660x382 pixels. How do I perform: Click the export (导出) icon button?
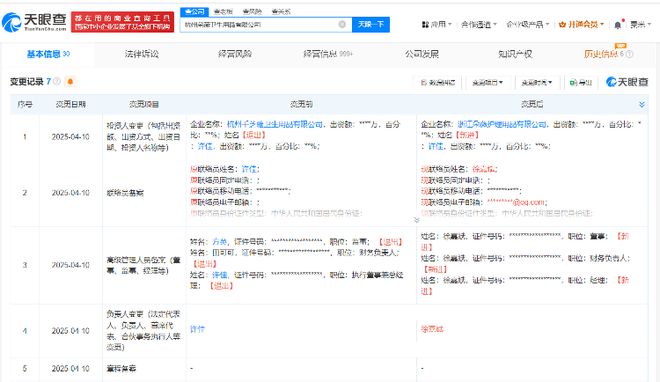point(580,82)
